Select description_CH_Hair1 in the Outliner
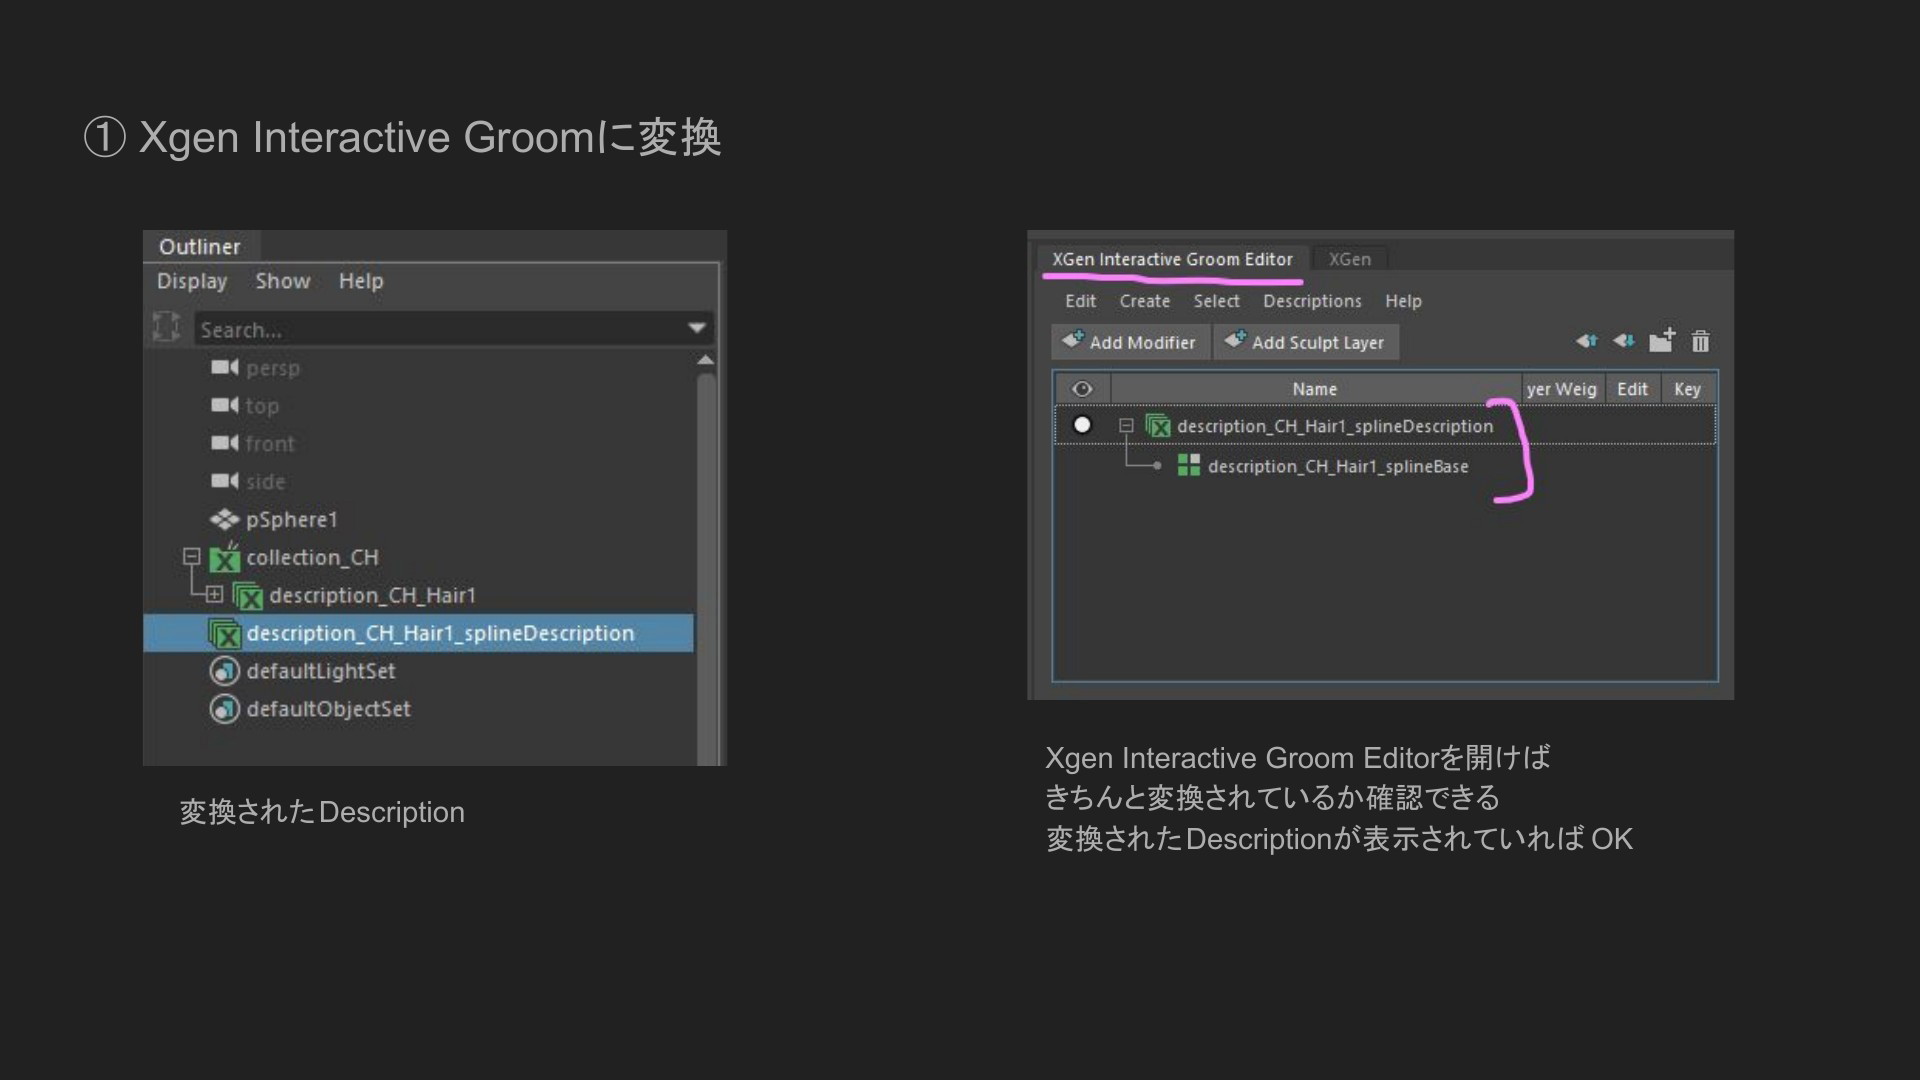Screen dimensions: 1920x1080 (x=372, y=595)
